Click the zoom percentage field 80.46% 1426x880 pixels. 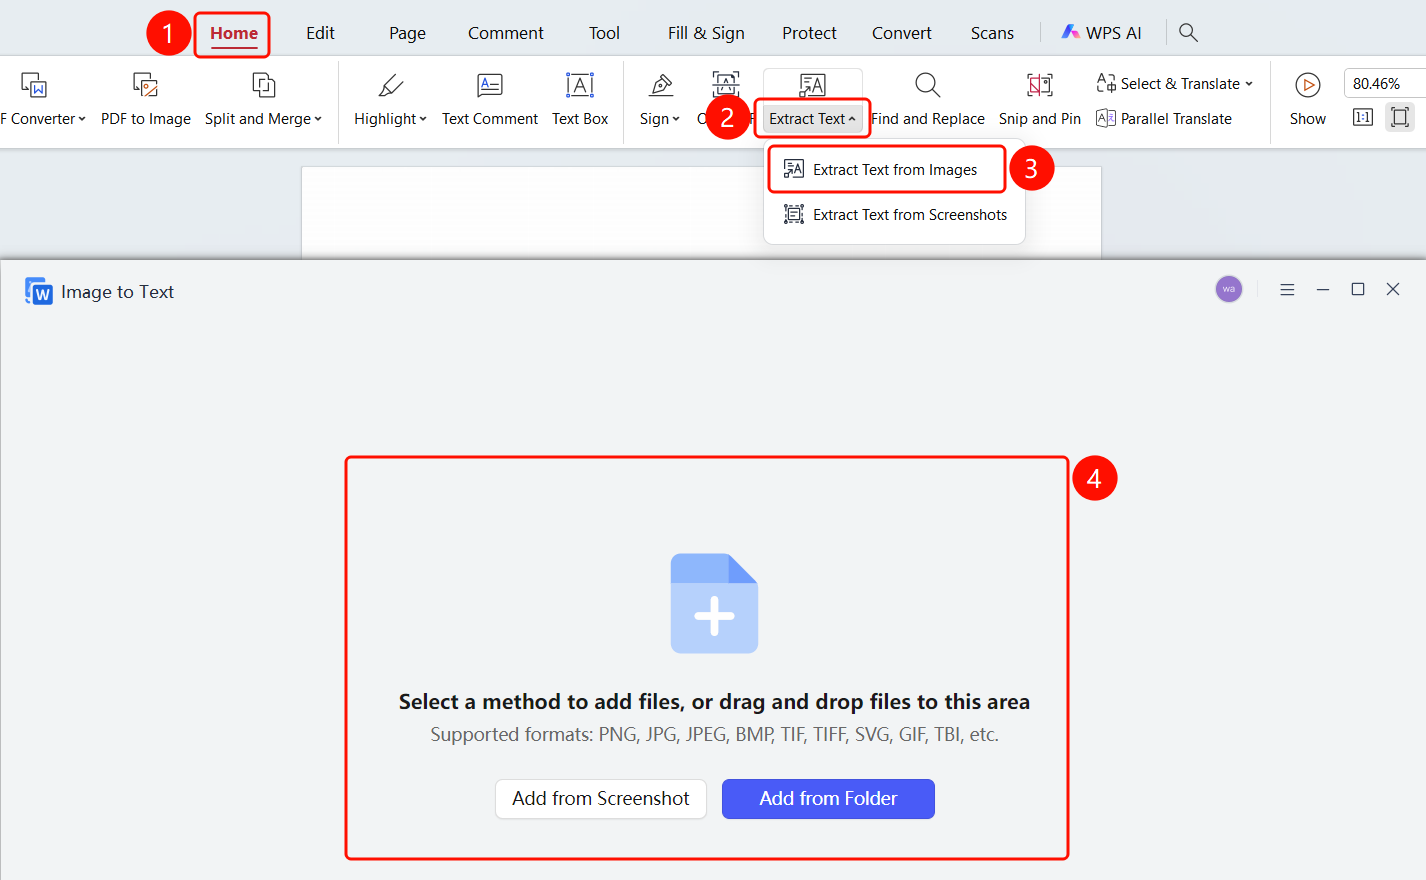click(1385, 83)
